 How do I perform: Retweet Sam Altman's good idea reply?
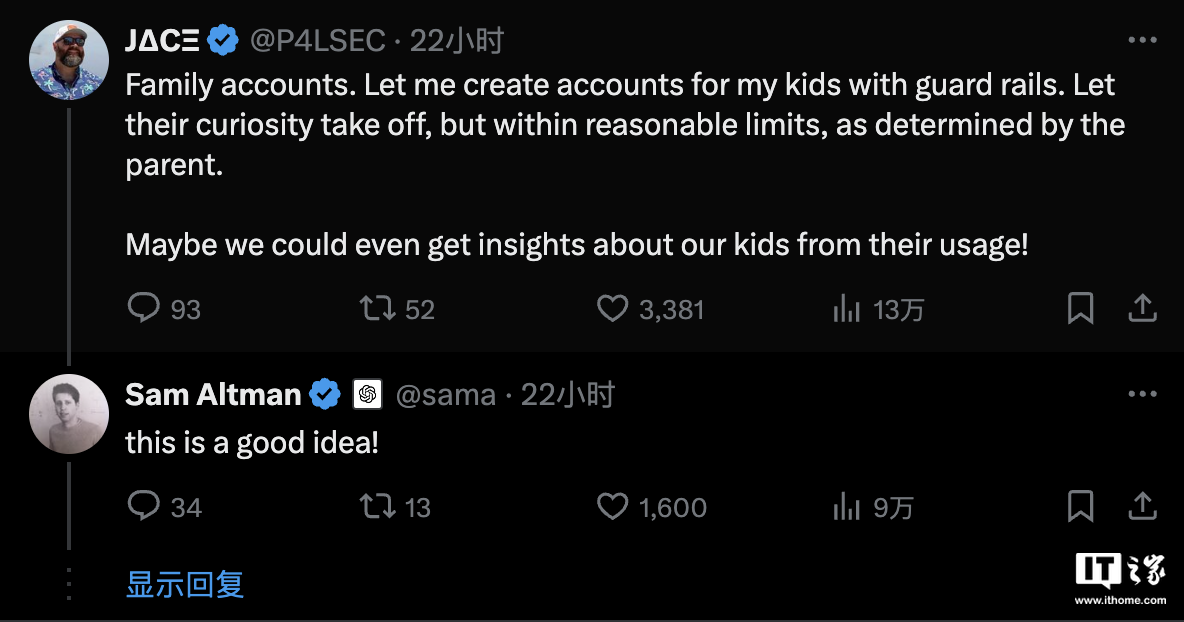(x=377, y=506)
